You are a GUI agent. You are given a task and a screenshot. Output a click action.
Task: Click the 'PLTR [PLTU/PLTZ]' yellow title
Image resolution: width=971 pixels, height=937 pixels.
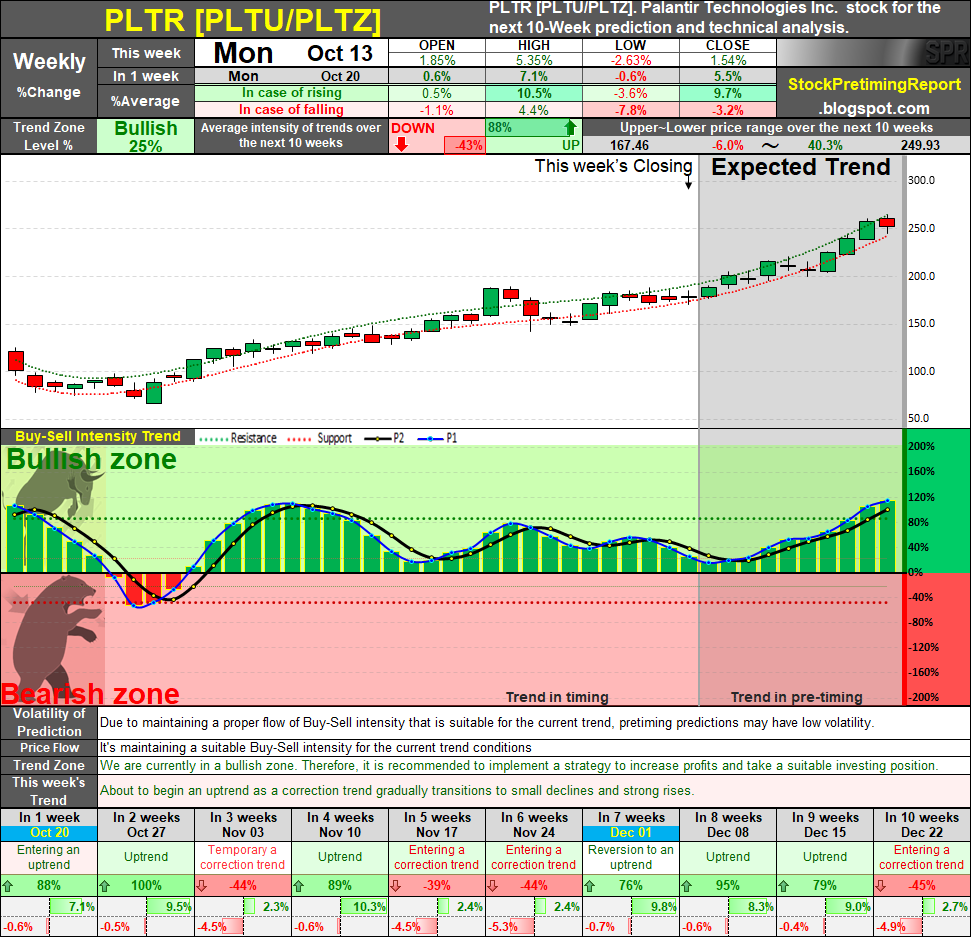(x=243, y=20)
